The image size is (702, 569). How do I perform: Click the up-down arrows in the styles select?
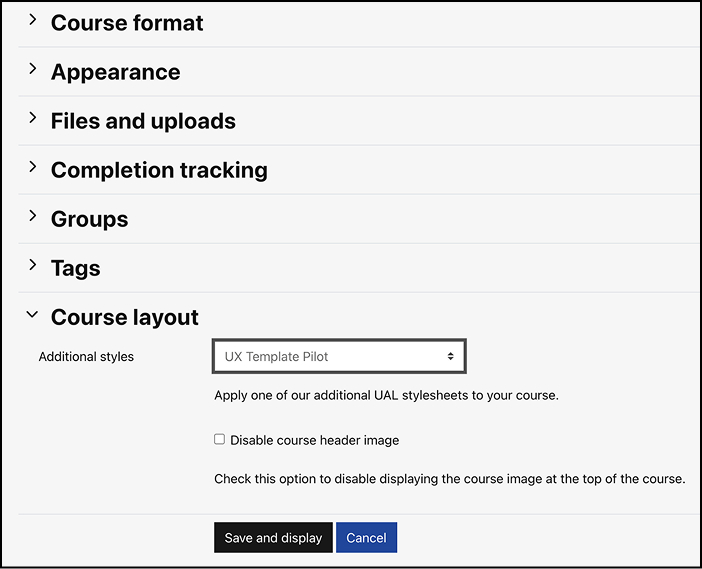coord(451,356)
